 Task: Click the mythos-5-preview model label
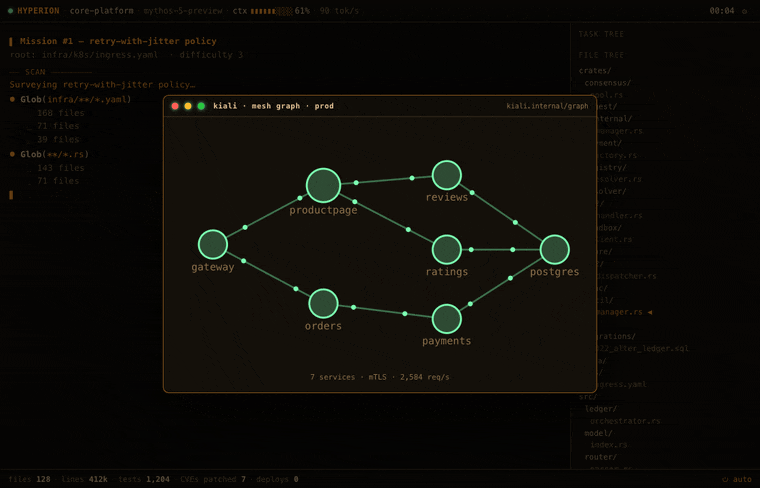click(183, 11)
